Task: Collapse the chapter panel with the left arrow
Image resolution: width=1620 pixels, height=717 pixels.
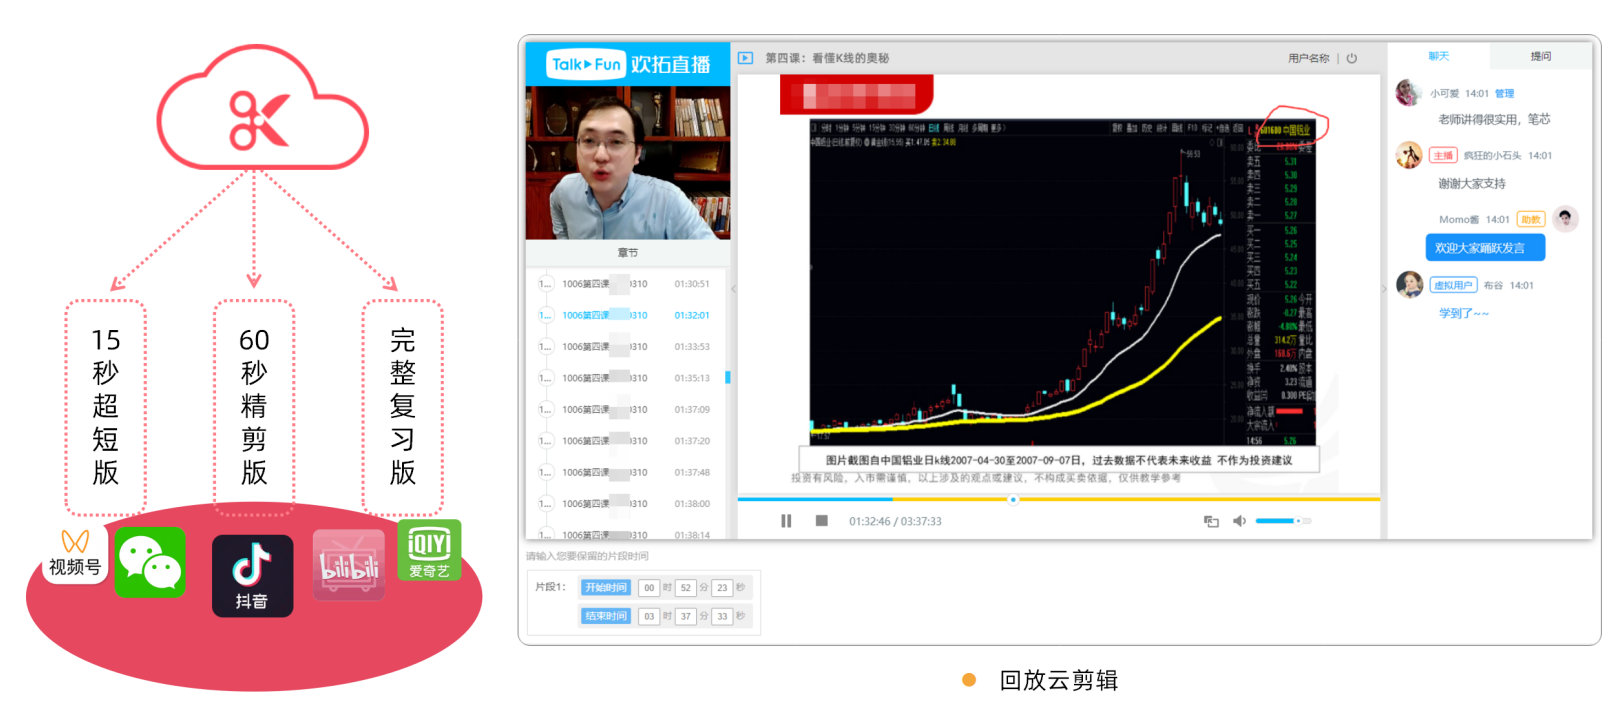Action: (733, 289)
